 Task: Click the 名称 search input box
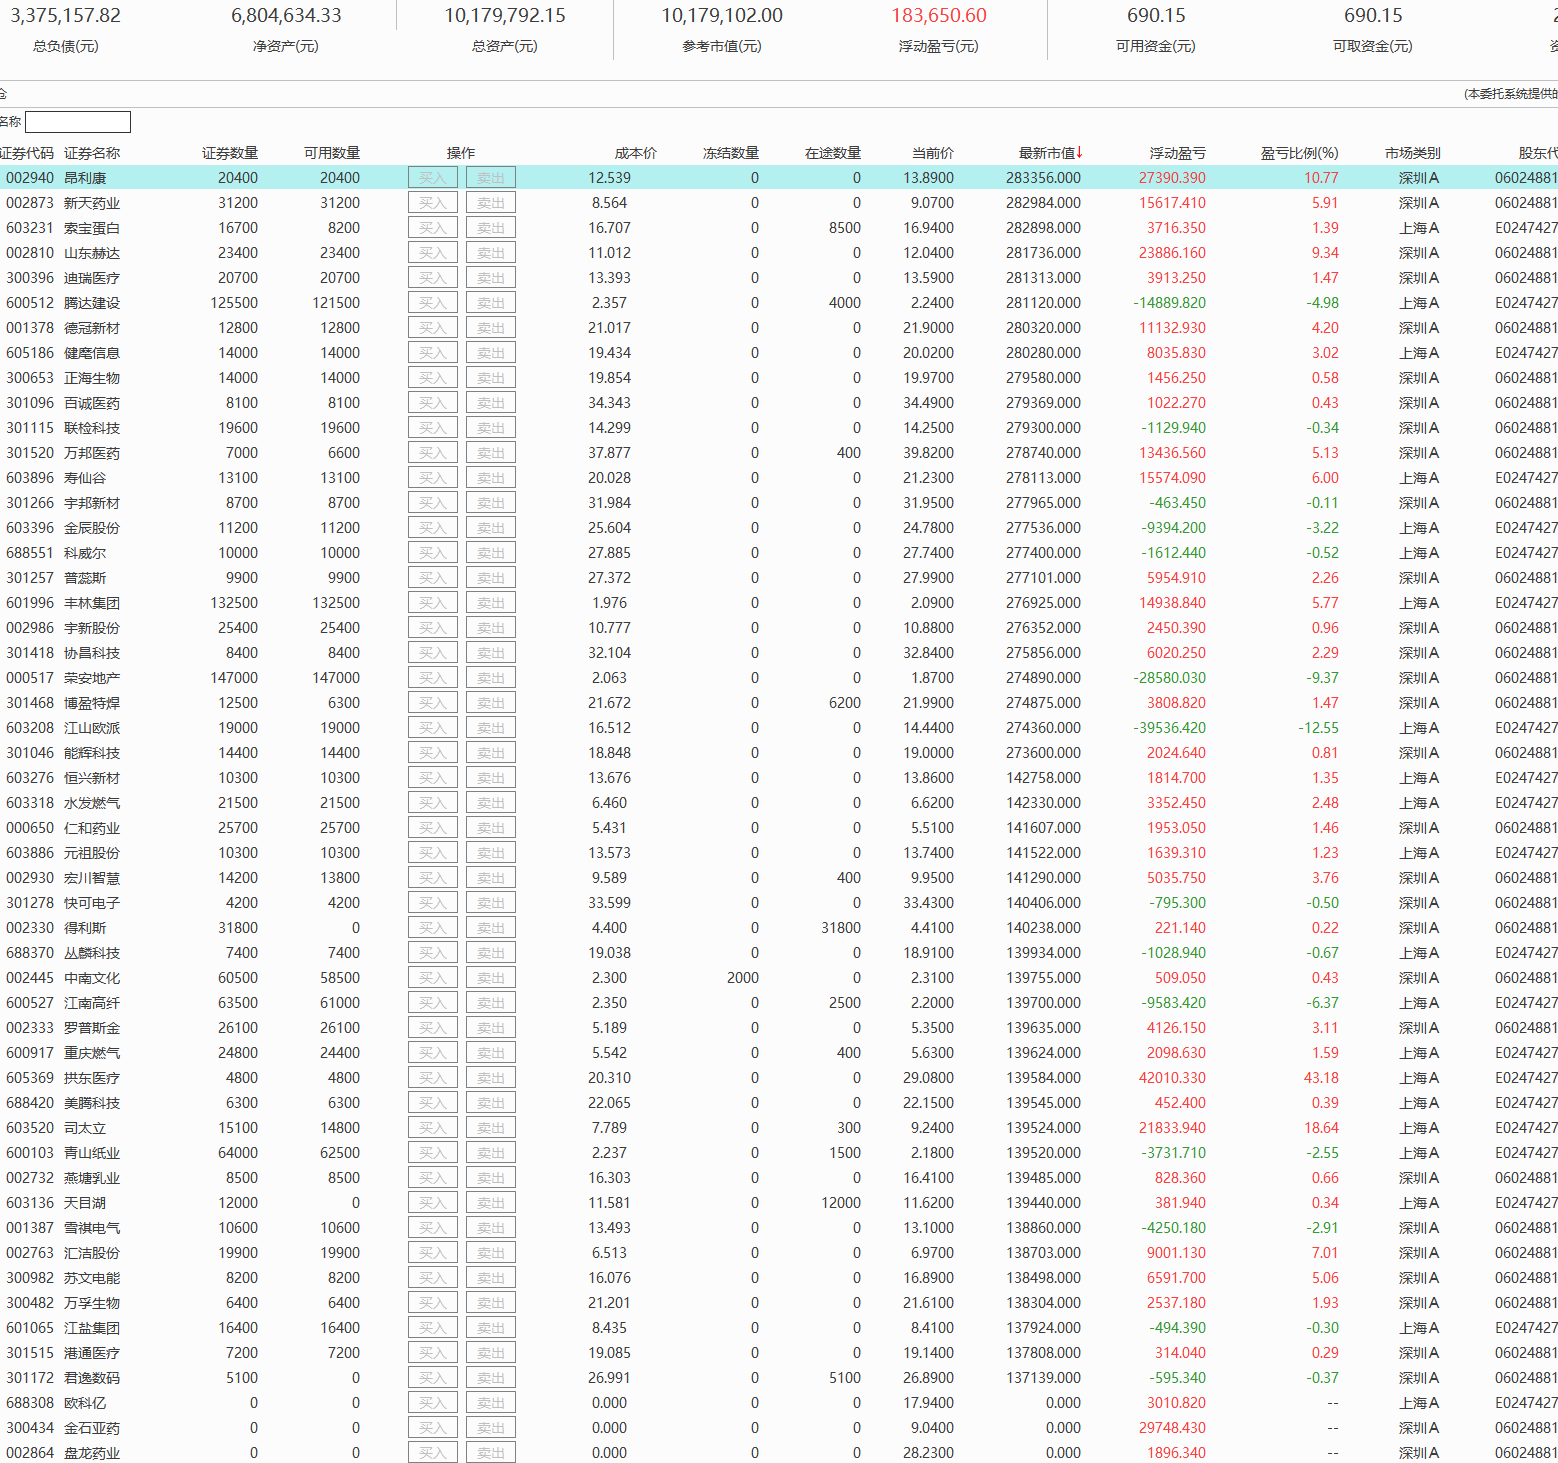pyautogui.click(x=78, y=122)
